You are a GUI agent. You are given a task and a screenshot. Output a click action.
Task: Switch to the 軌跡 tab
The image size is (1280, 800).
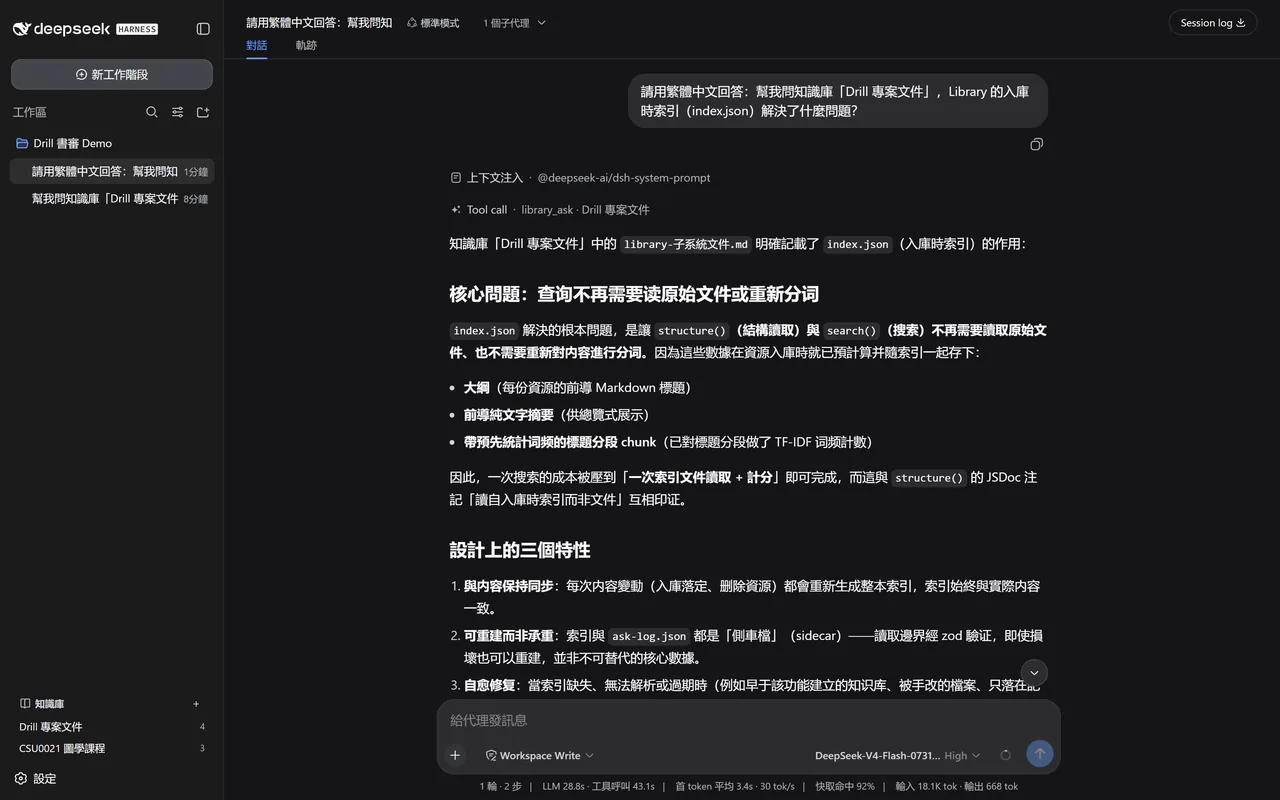tap(306, 45)
